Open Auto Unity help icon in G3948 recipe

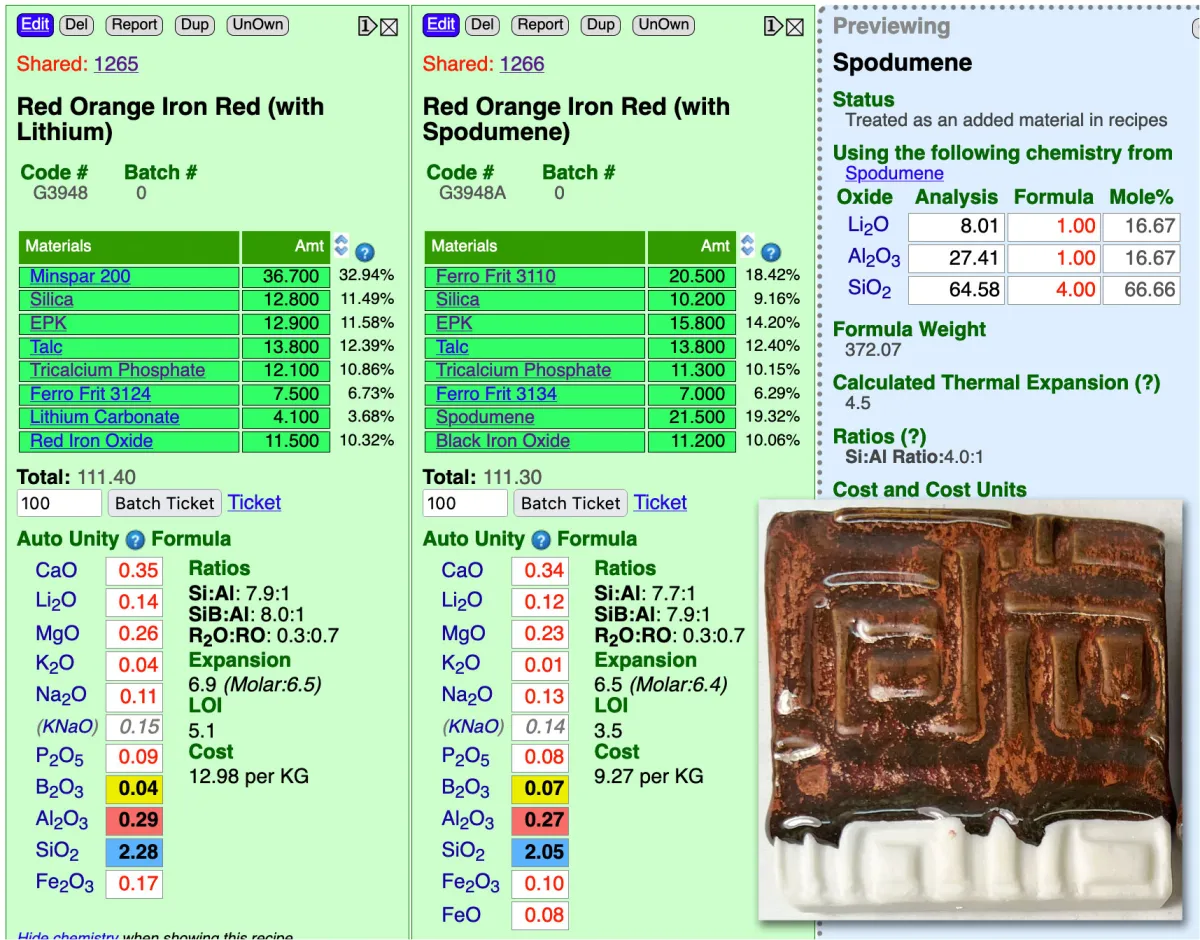click(136, 540)
